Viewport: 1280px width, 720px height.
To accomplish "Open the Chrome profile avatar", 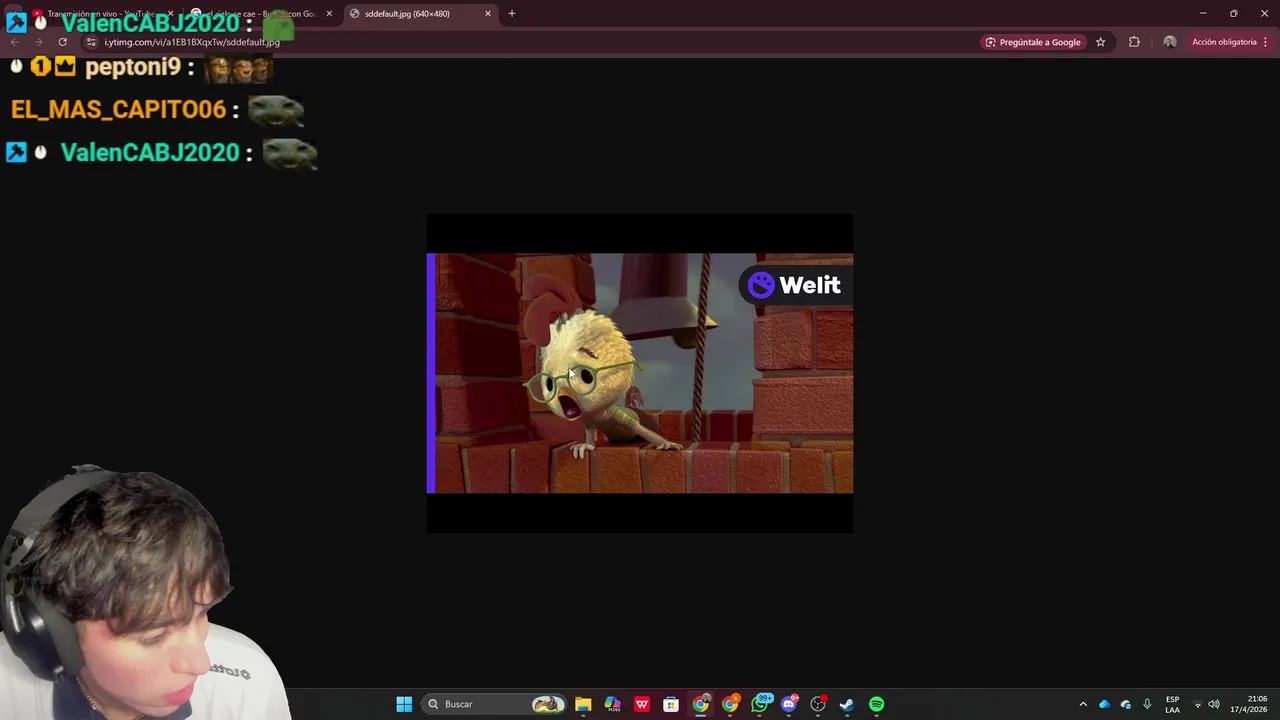I will click(x=1169, y=42).
